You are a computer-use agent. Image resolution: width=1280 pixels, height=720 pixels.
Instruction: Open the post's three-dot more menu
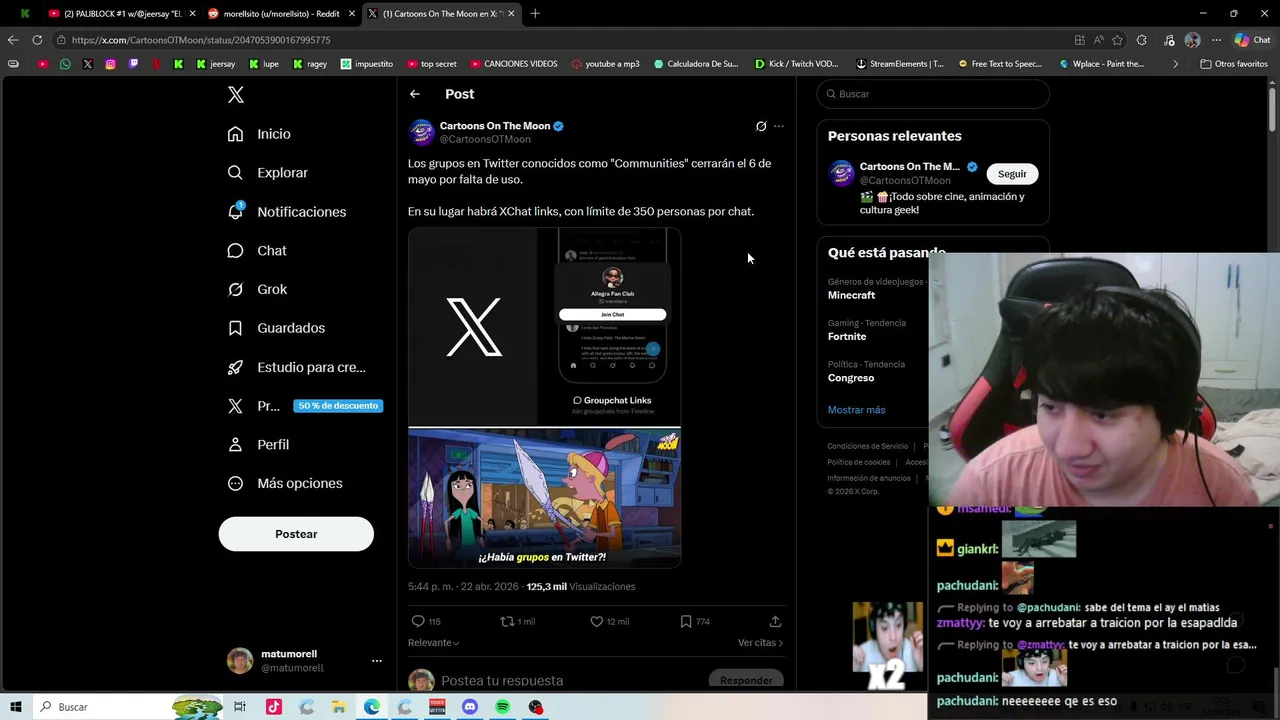[779, 126]
